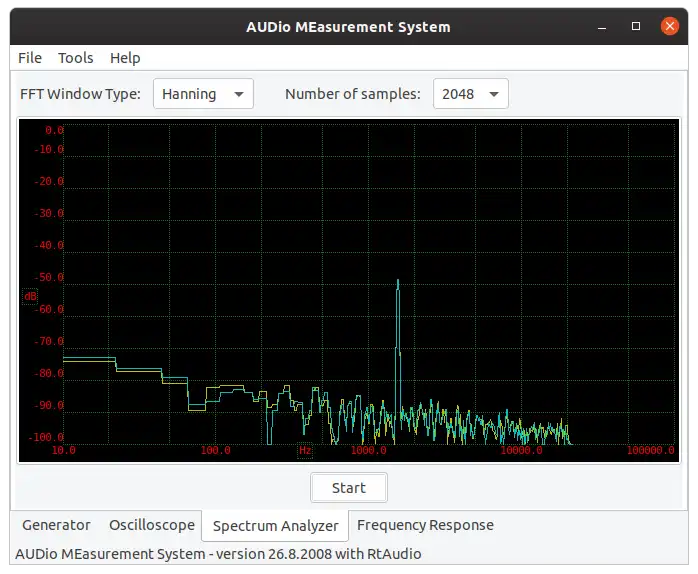Click the dB axis unit label
The height and width of the screenshot is (574, 698).
[x=30, y=296]
